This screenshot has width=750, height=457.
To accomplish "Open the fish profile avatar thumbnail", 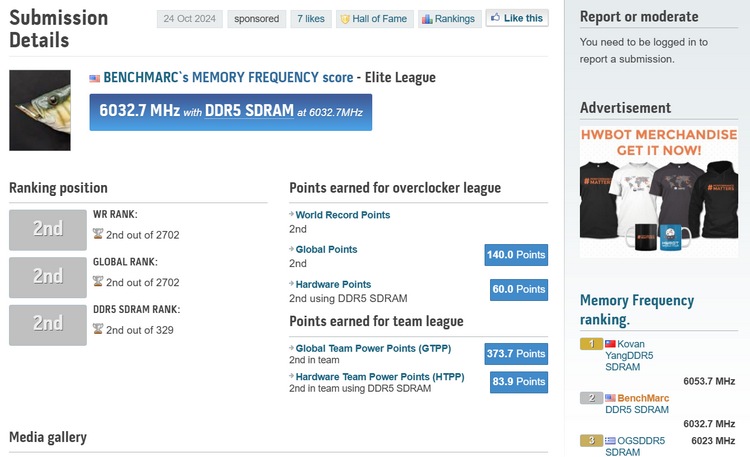I will pos(40,110).
